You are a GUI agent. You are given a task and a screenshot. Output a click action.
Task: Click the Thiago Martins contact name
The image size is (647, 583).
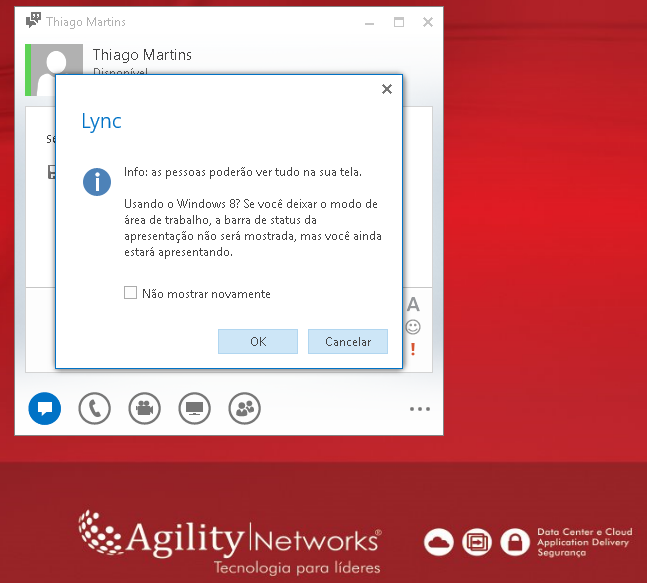point(142,55)
